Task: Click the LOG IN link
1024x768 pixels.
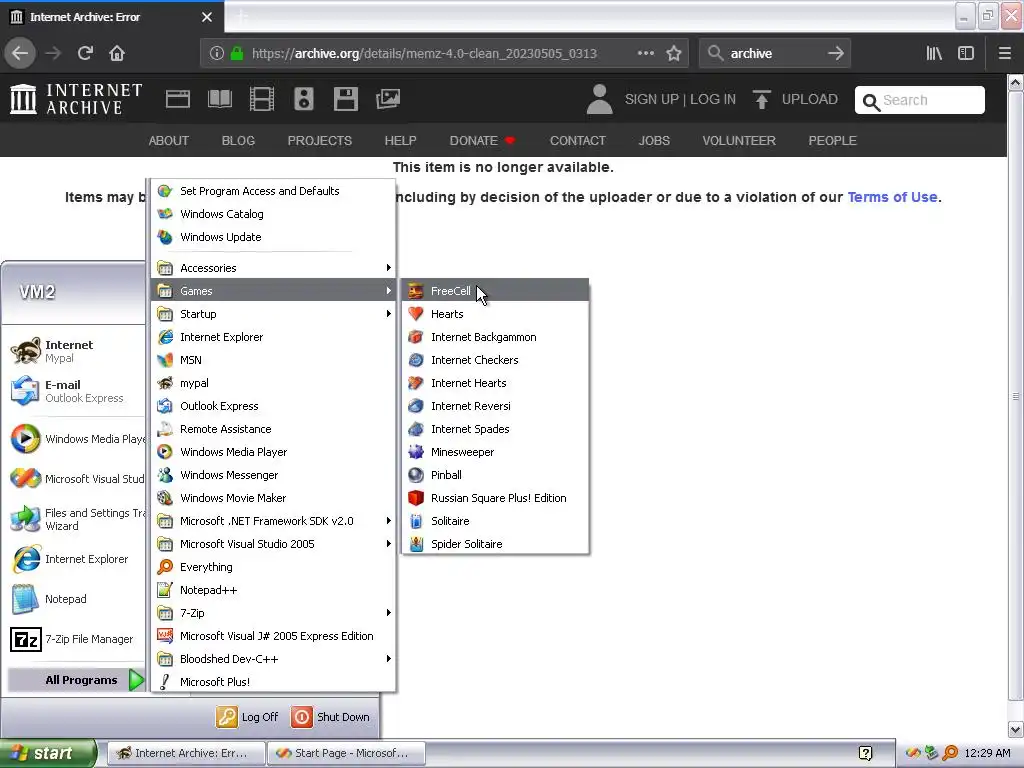Action: 712,99
